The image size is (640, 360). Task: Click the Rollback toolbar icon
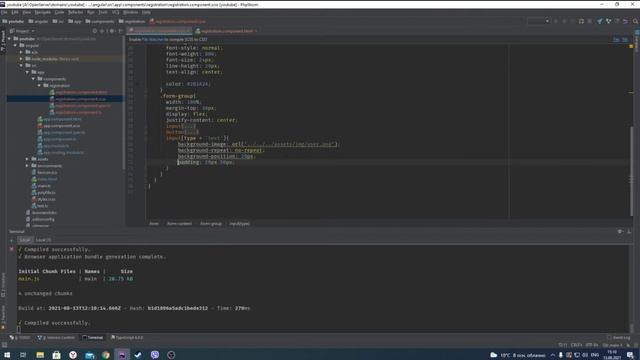coord(625,21)
